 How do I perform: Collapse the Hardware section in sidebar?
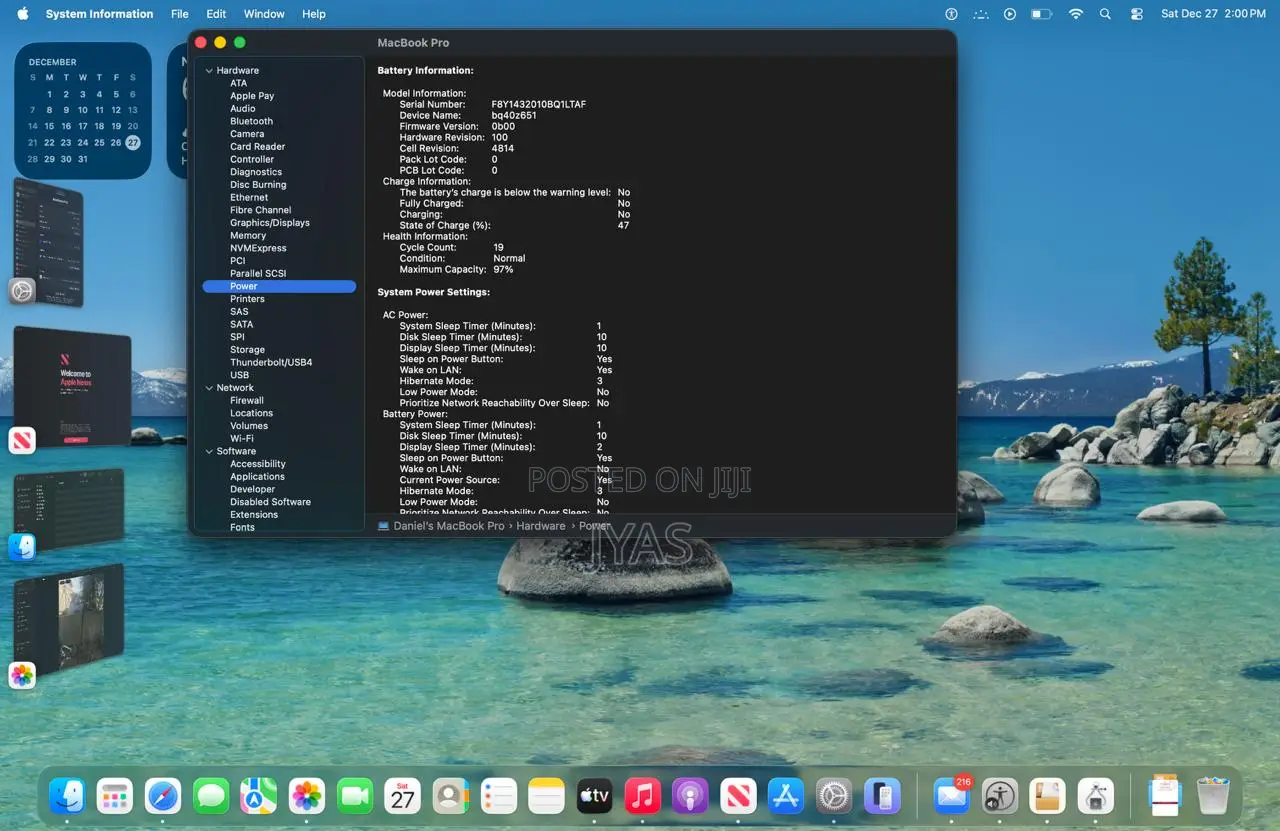[x=209, y=71]
